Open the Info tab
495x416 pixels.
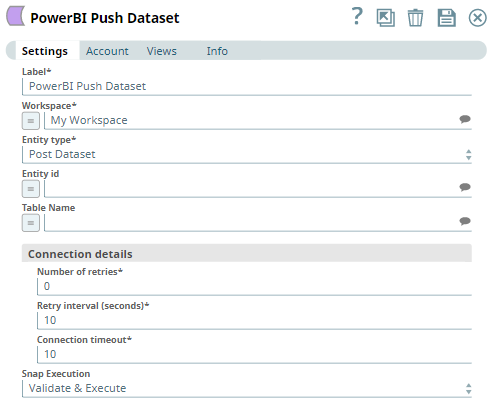217,51
